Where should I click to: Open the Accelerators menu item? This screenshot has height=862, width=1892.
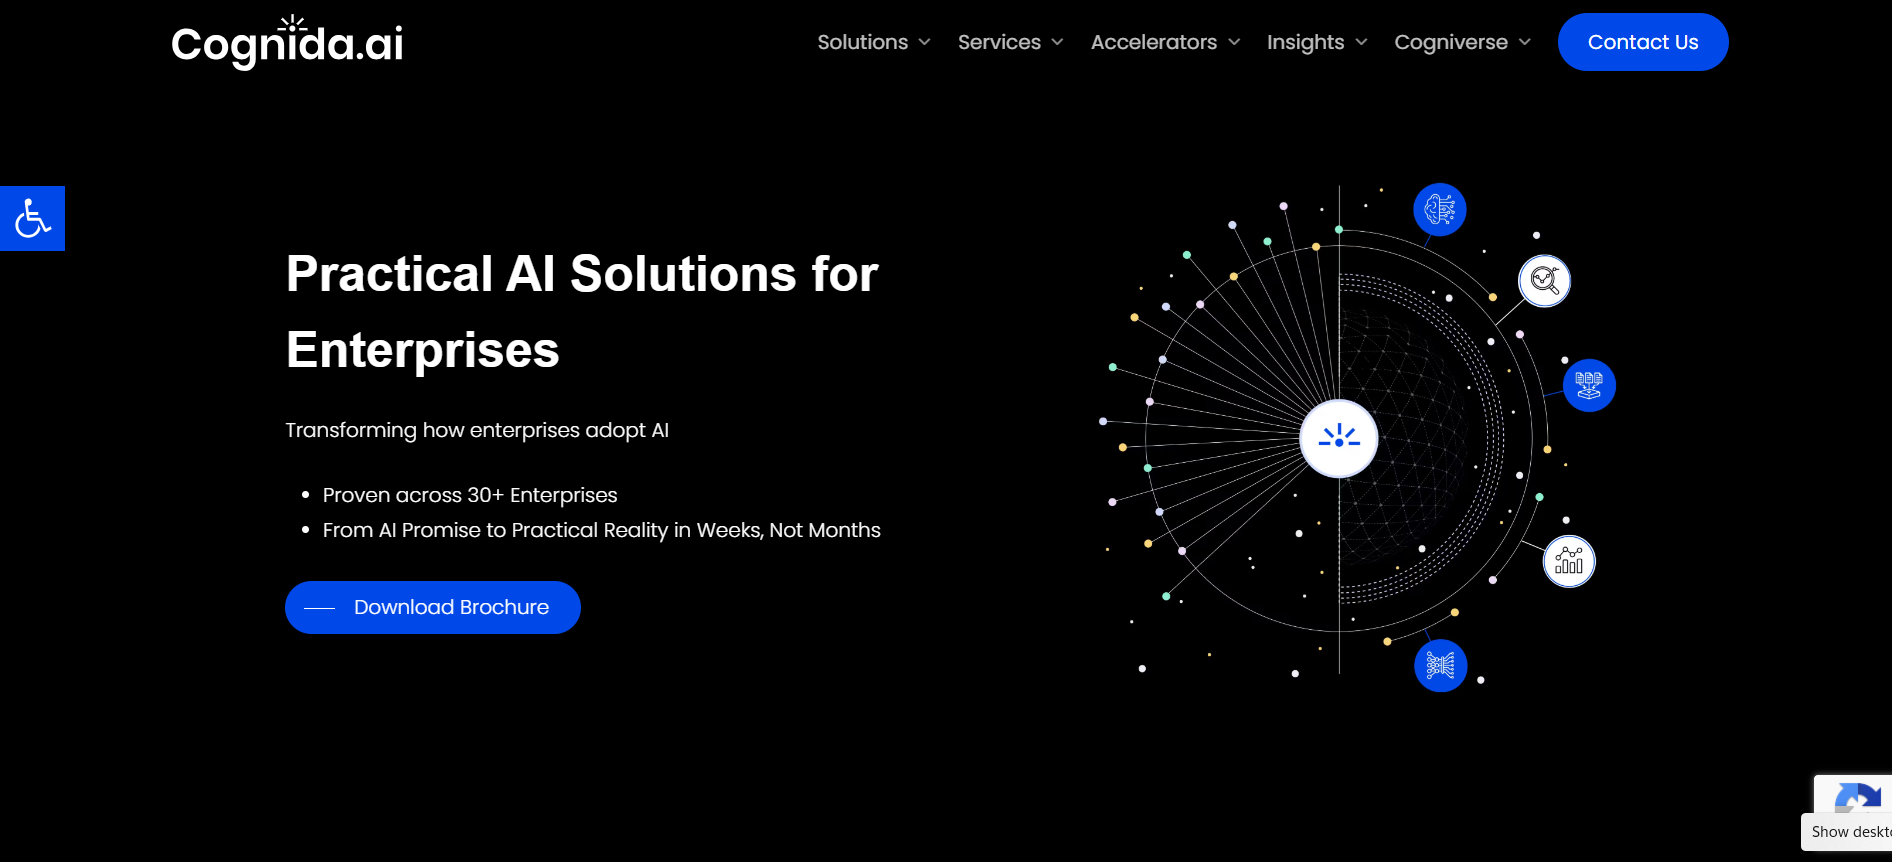click(1154, 42)
